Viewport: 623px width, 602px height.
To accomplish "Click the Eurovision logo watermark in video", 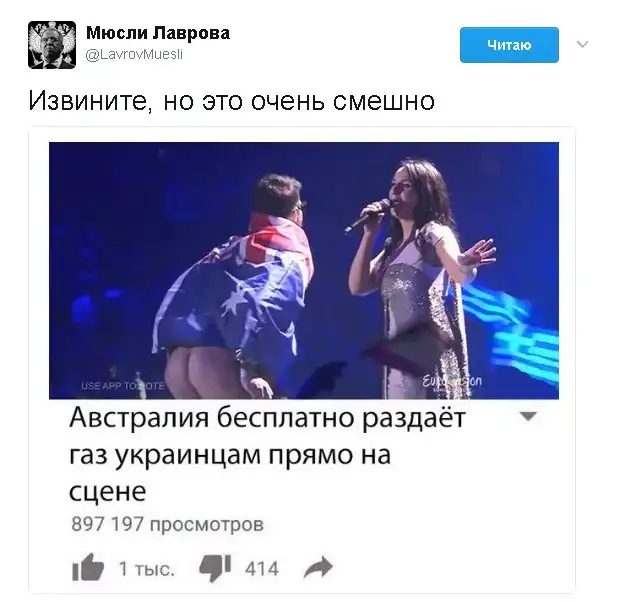I will [x=452, y=382].
